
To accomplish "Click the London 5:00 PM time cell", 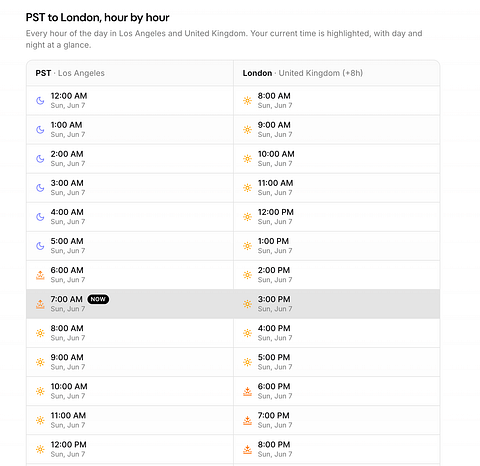I will (274, 362).
